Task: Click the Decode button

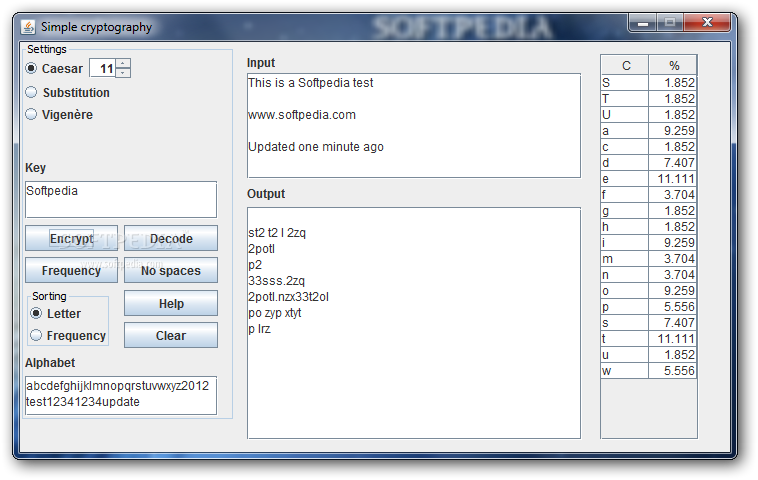Action: tap(171, 238)
